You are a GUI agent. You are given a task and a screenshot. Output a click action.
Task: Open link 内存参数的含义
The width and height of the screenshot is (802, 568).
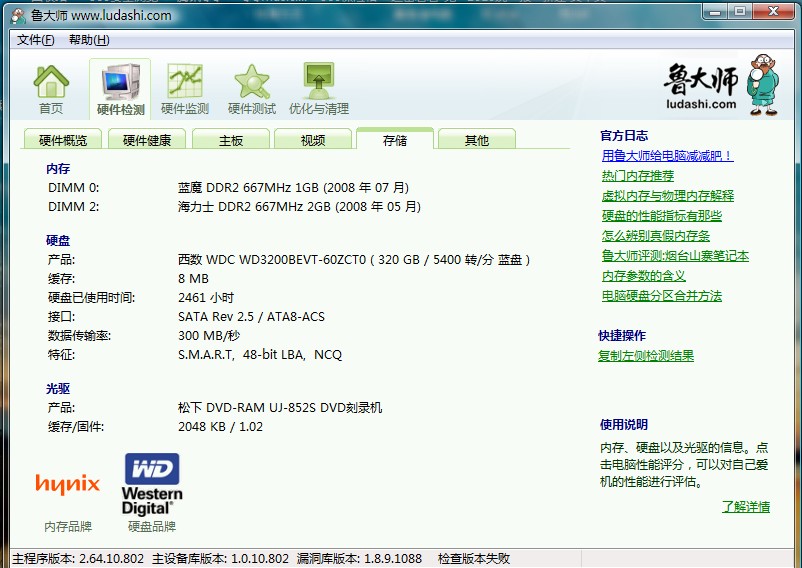[x=643, y=276]
